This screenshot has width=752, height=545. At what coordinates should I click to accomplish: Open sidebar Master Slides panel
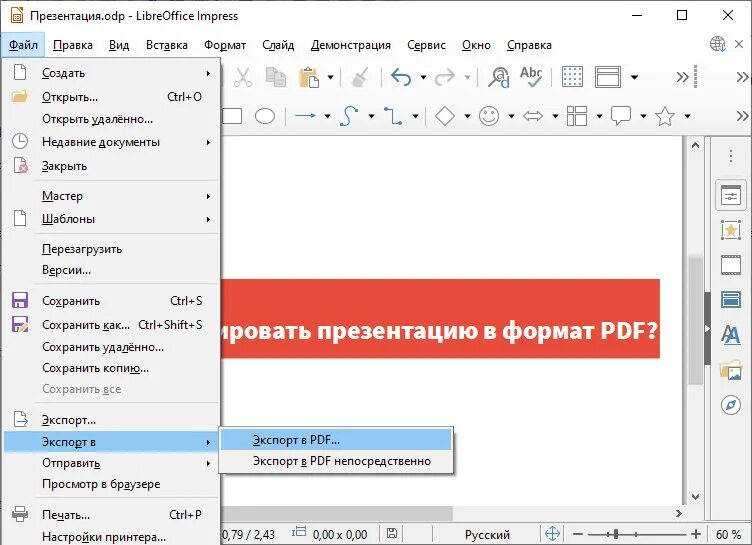tap(731, 299)
